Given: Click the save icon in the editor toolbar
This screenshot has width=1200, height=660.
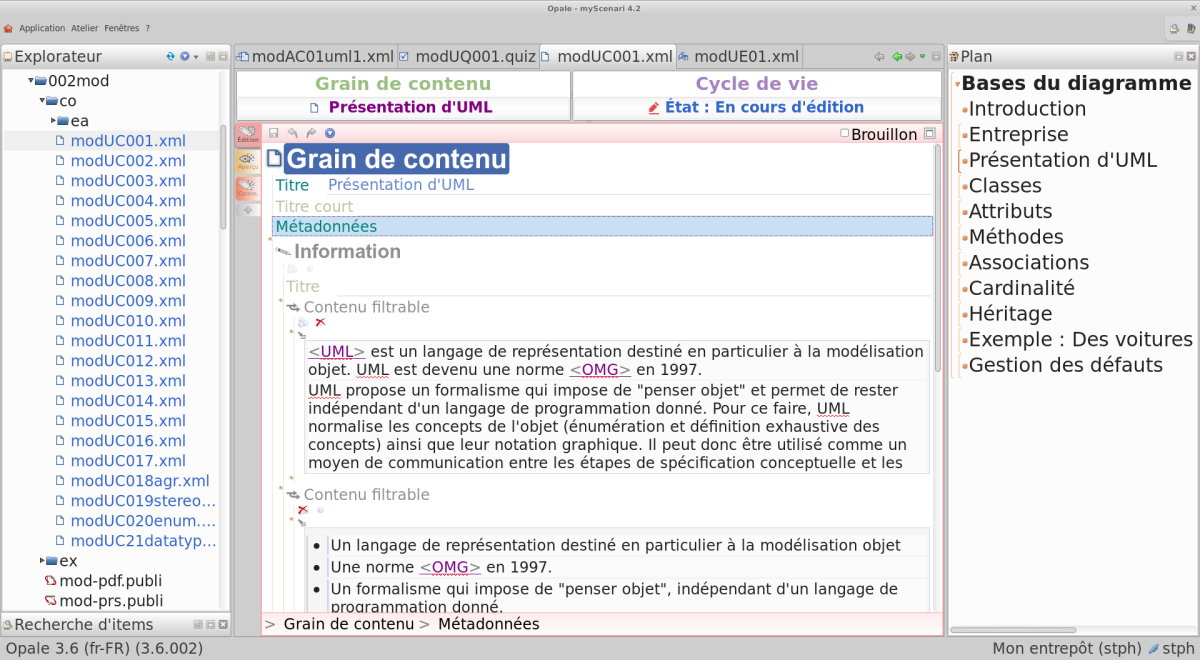Looking at the screenshot, I should (273, 133).
